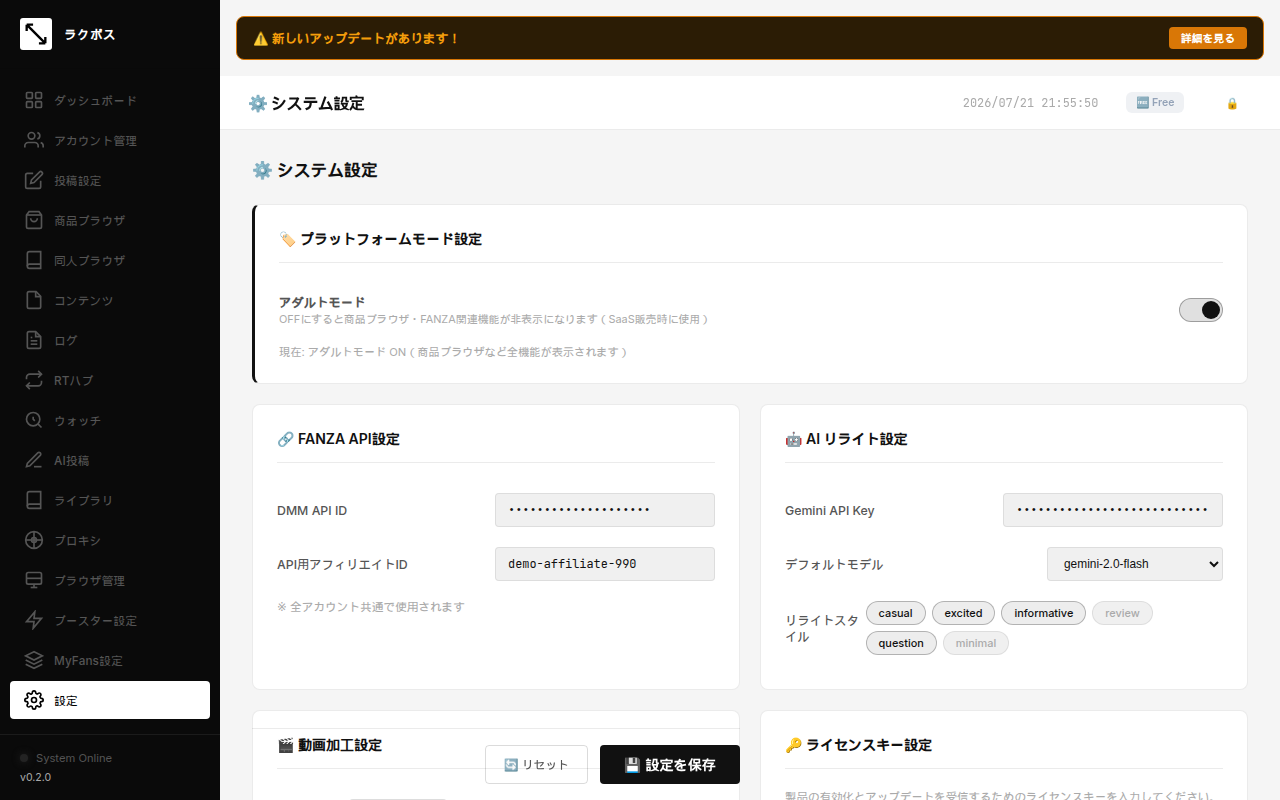Image resolution: width=1280 pixels, height=800 pixels.
Task: Click the プラットフォームモード設定 heading
Action: [380, 239]
